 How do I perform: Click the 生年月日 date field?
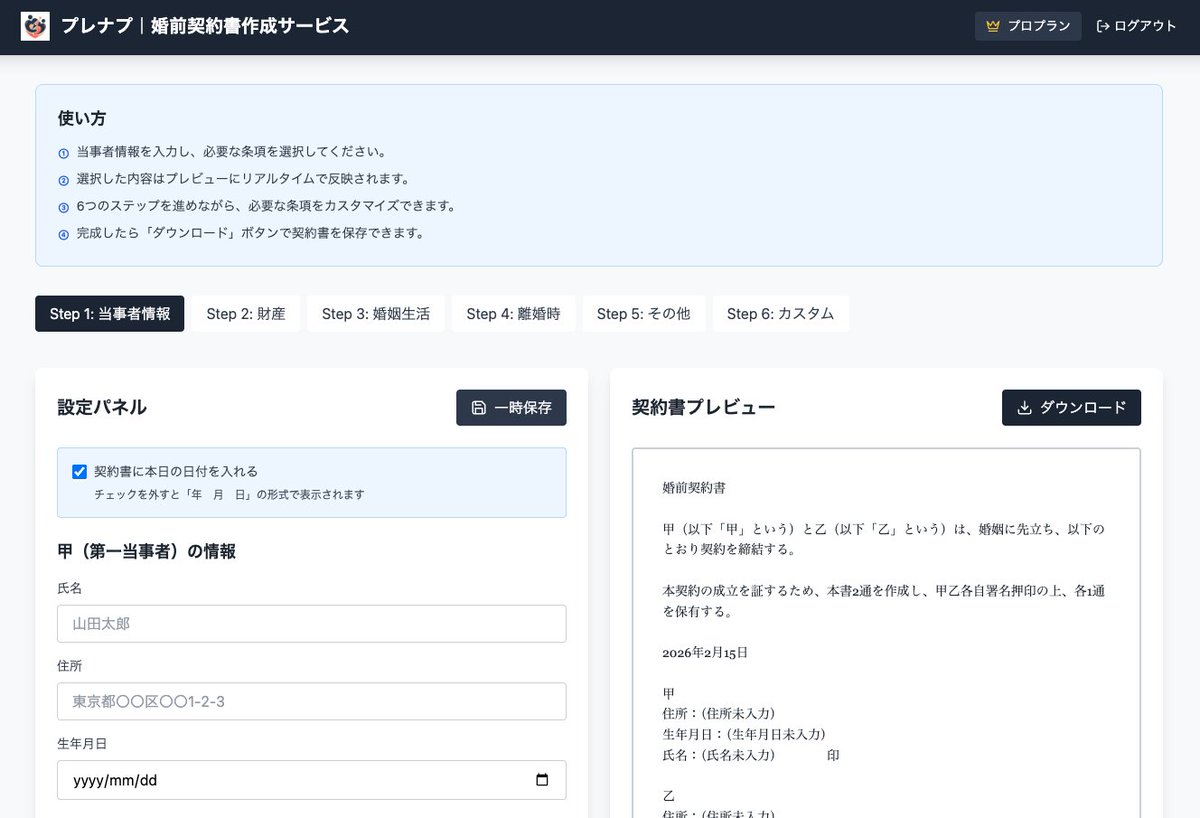(312, 780)
